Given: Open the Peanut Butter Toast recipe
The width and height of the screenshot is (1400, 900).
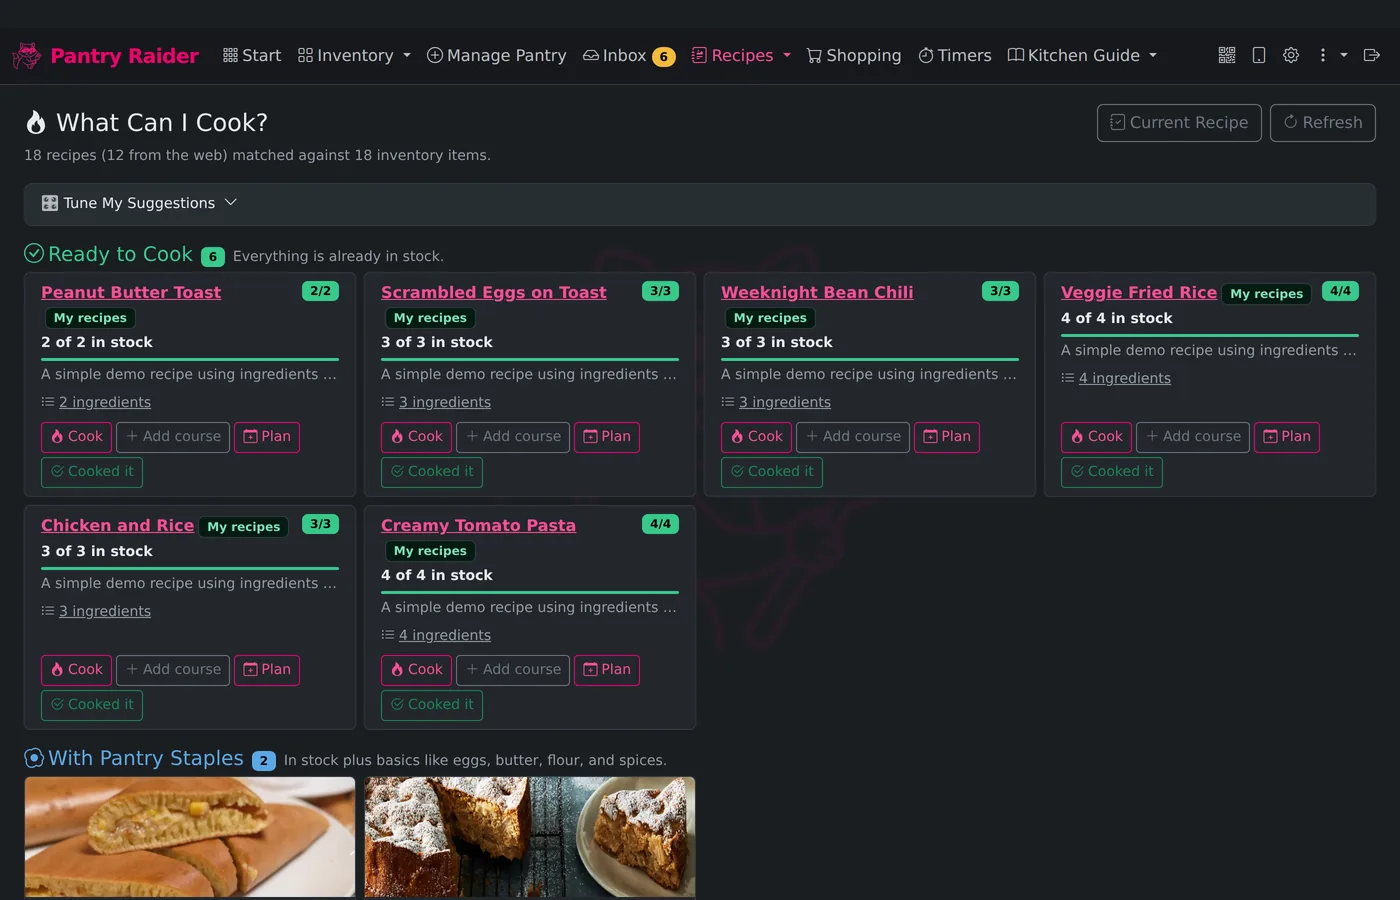Looking at the screenshot, I should (x=131, y=292).
